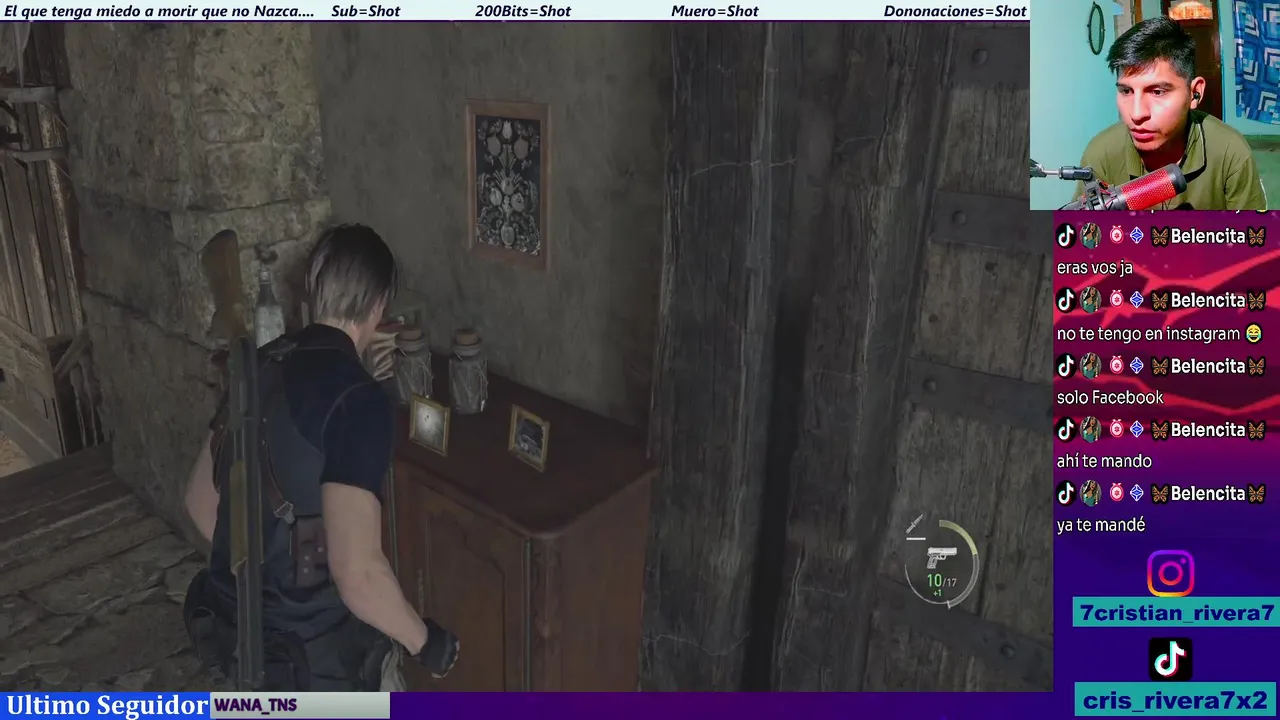
Task: Click the TikTok icon above "ahi te mando"
Action: (x=1066, y=429)
